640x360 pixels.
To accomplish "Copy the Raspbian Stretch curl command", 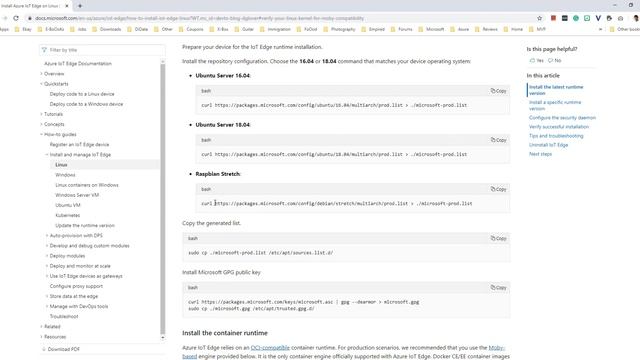I will pos(498,189).
